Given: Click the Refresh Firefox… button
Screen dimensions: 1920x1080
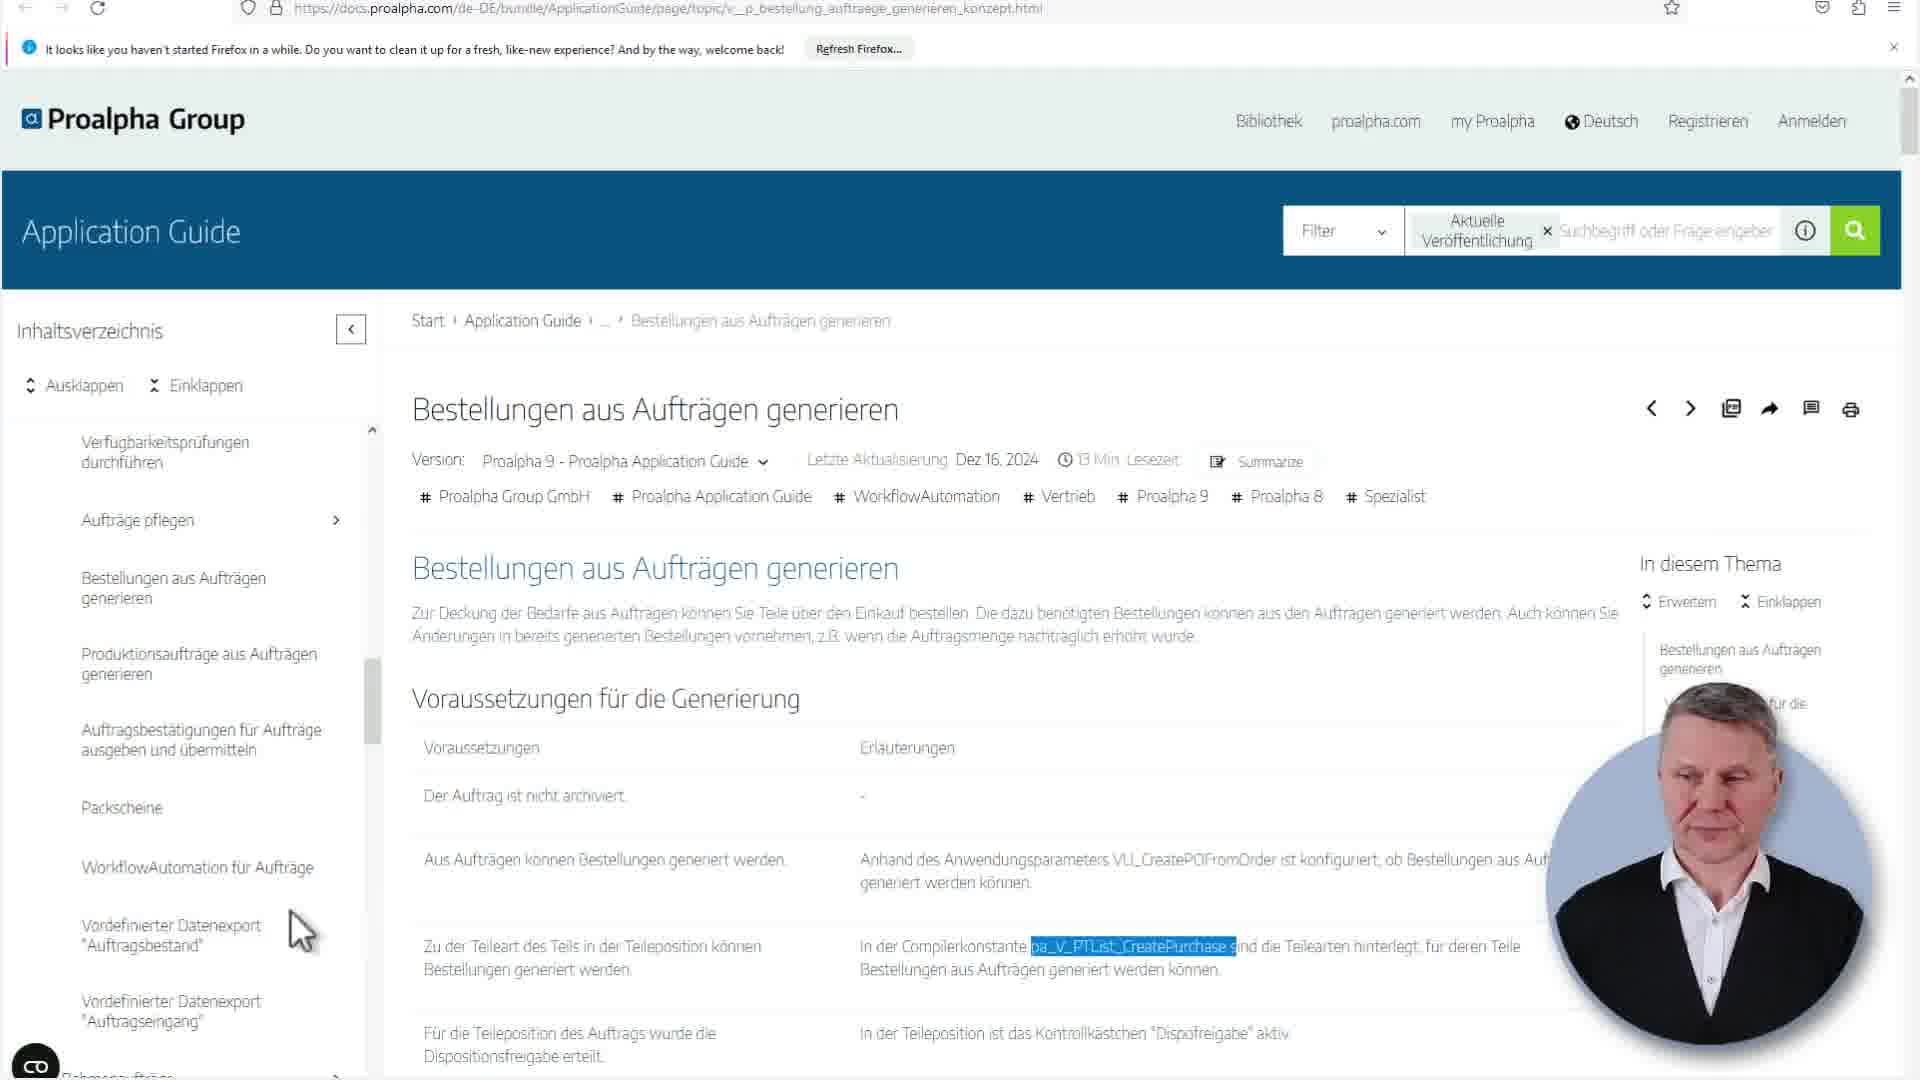Looking at the screenshot, I should [x=858, y=49].
